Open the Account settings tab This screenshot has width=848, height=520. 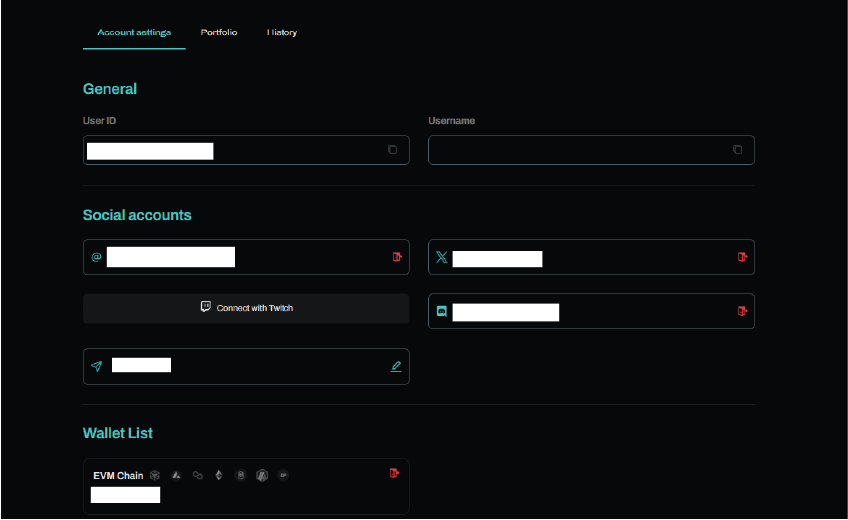pyautogui.click(x=134, y=32)
